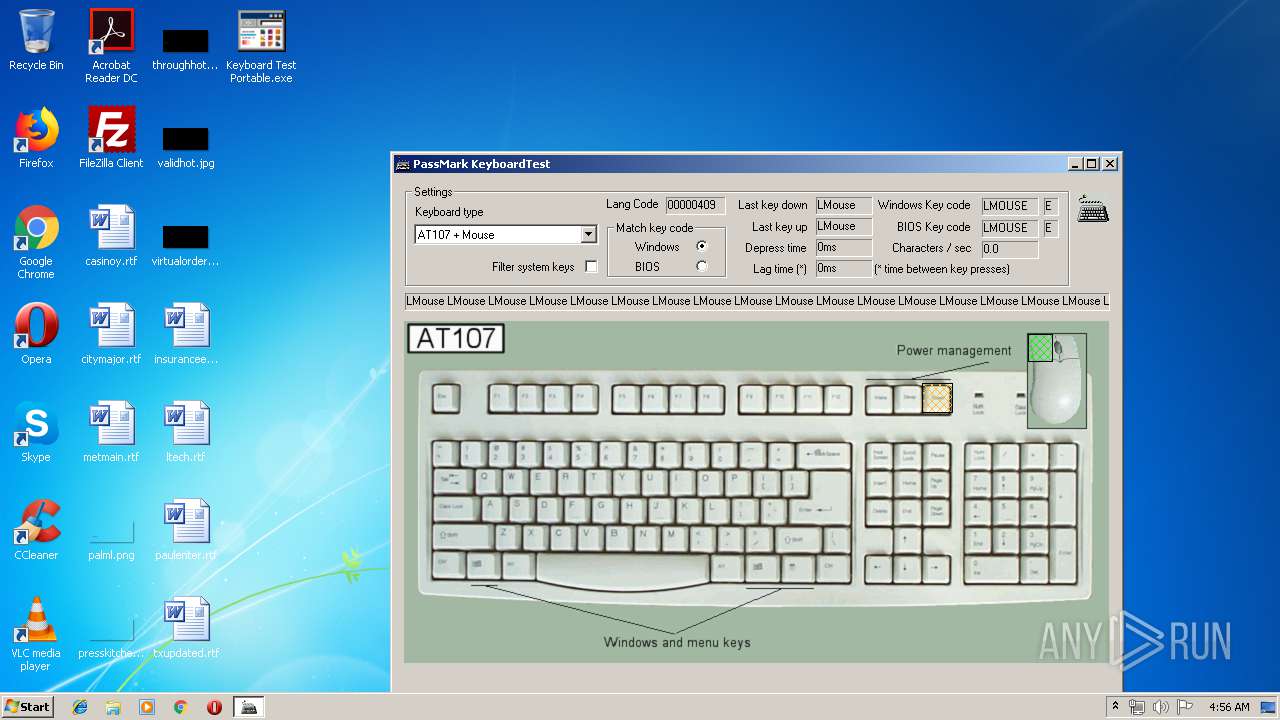Click the Backspace key on keyboard image
The height and width of the screenshot is (720, 1280).
825,455
